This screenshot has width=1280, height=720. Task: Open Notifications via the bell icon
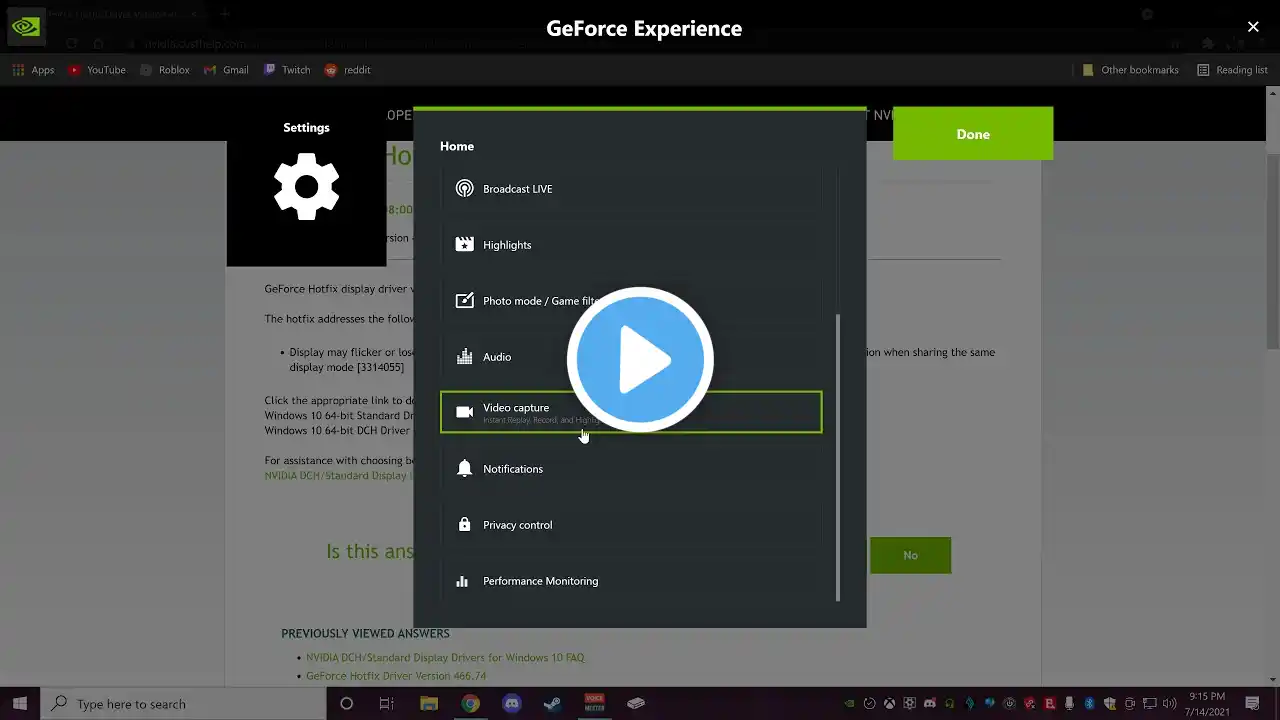click(x=464, y=469)
